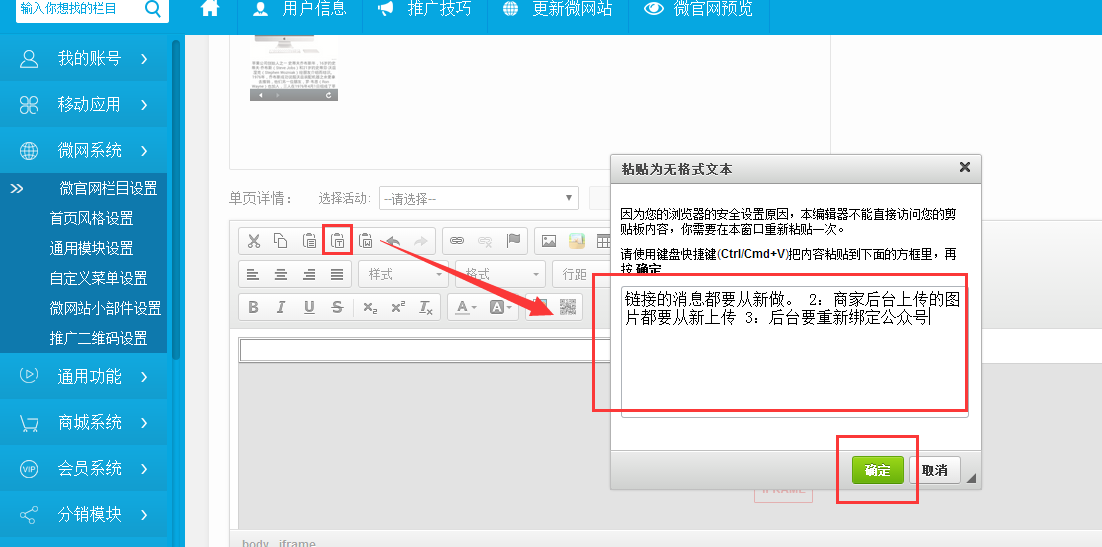Click the Cut scissors icon in editor toolbar
The height and width of the screenshot is (547, 1102).
[254, 240]
